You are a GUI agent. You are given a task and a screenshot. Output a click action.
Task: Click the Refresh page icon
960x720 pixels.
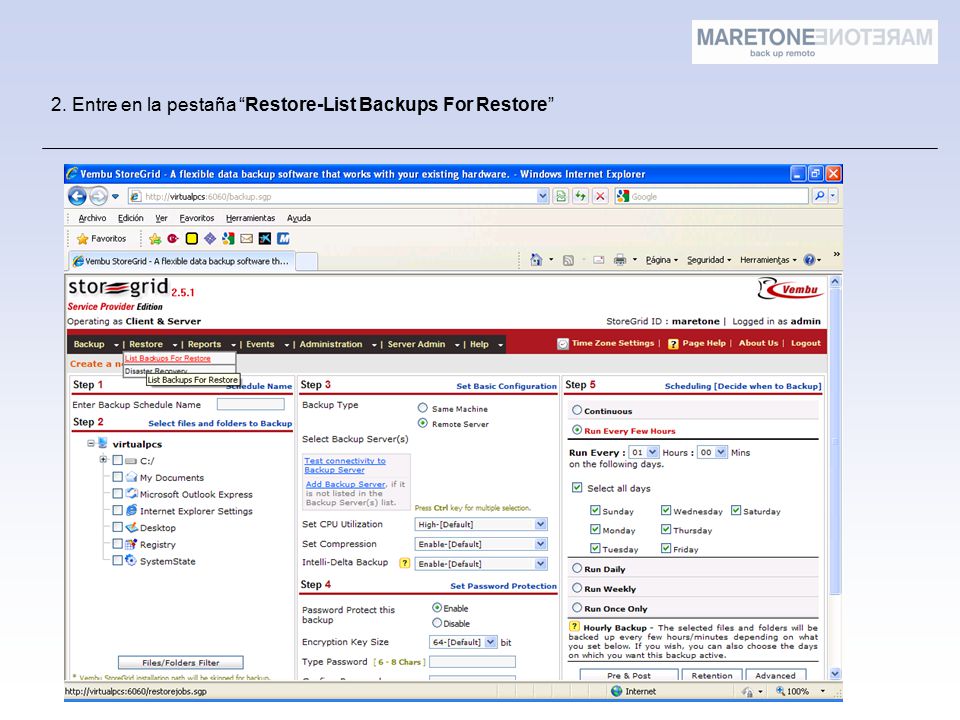[580, 197]
